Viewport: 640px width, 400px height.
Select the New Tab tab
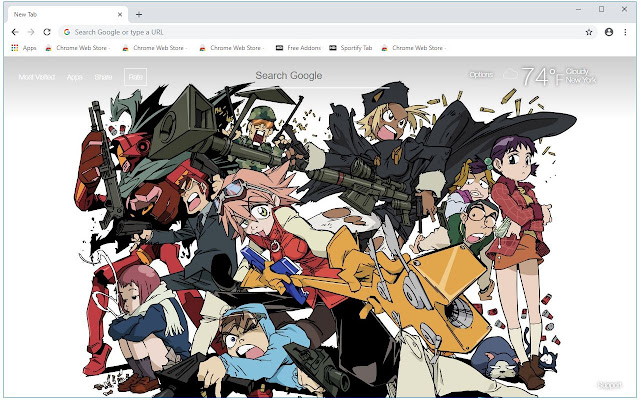click(67, 14)
